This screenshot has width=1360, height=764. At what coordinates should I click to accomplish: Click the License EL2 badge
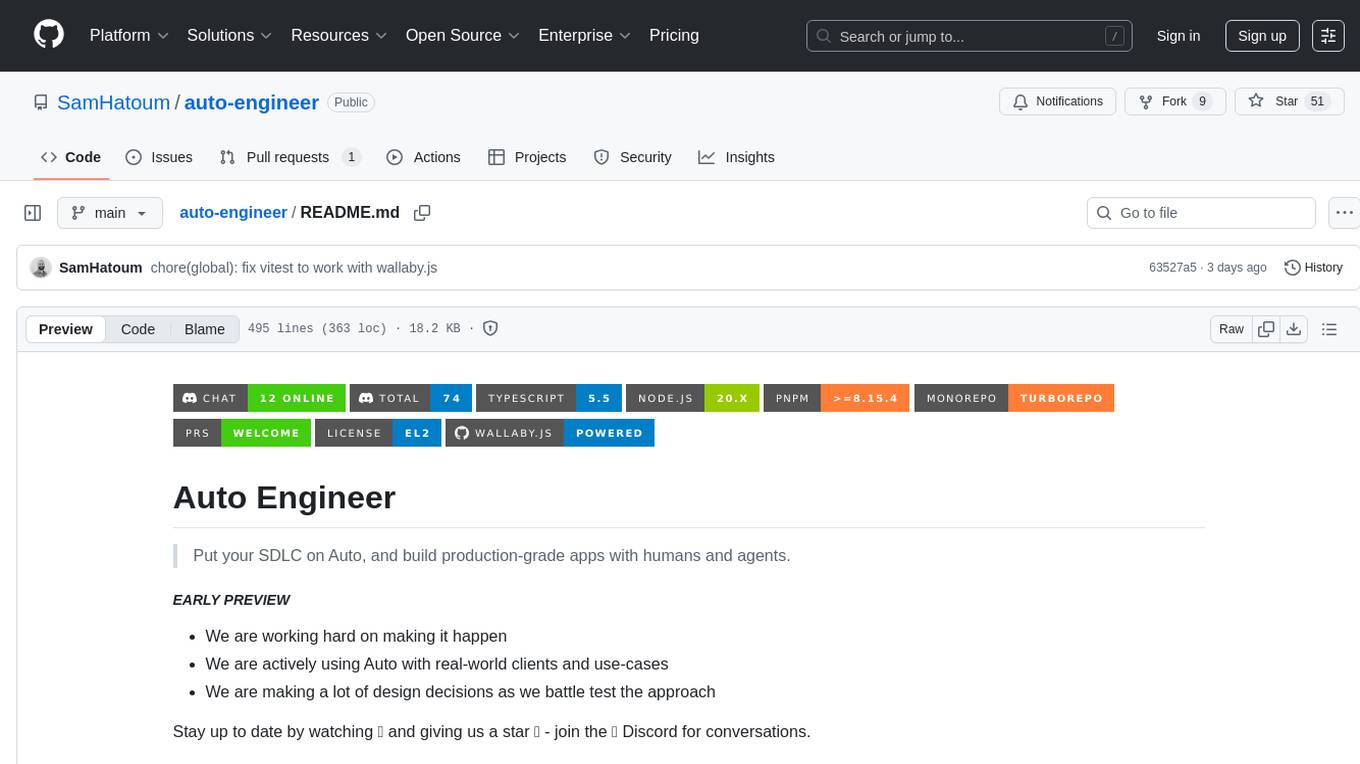pyautogui.click(x=378, y=433)
